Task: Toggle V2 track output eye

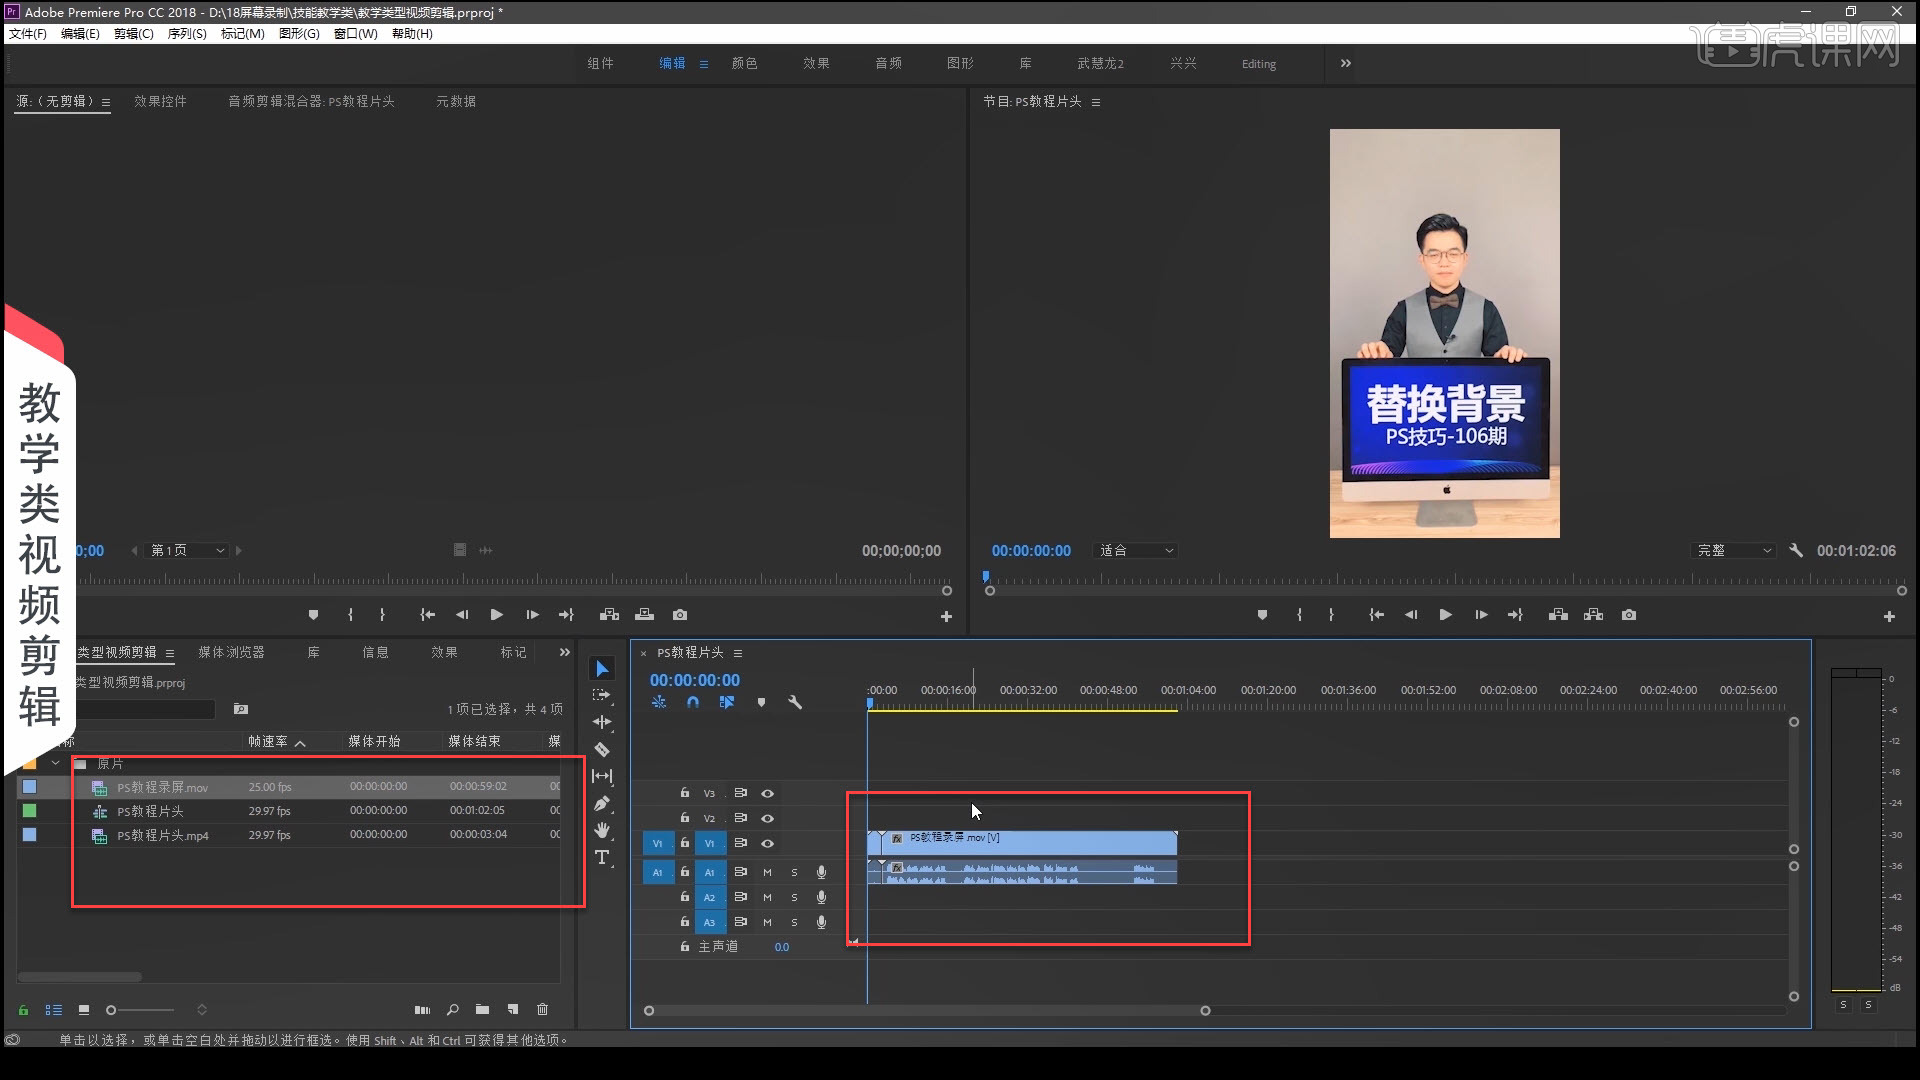Action: pyautogui.click(x=767, y=818)
